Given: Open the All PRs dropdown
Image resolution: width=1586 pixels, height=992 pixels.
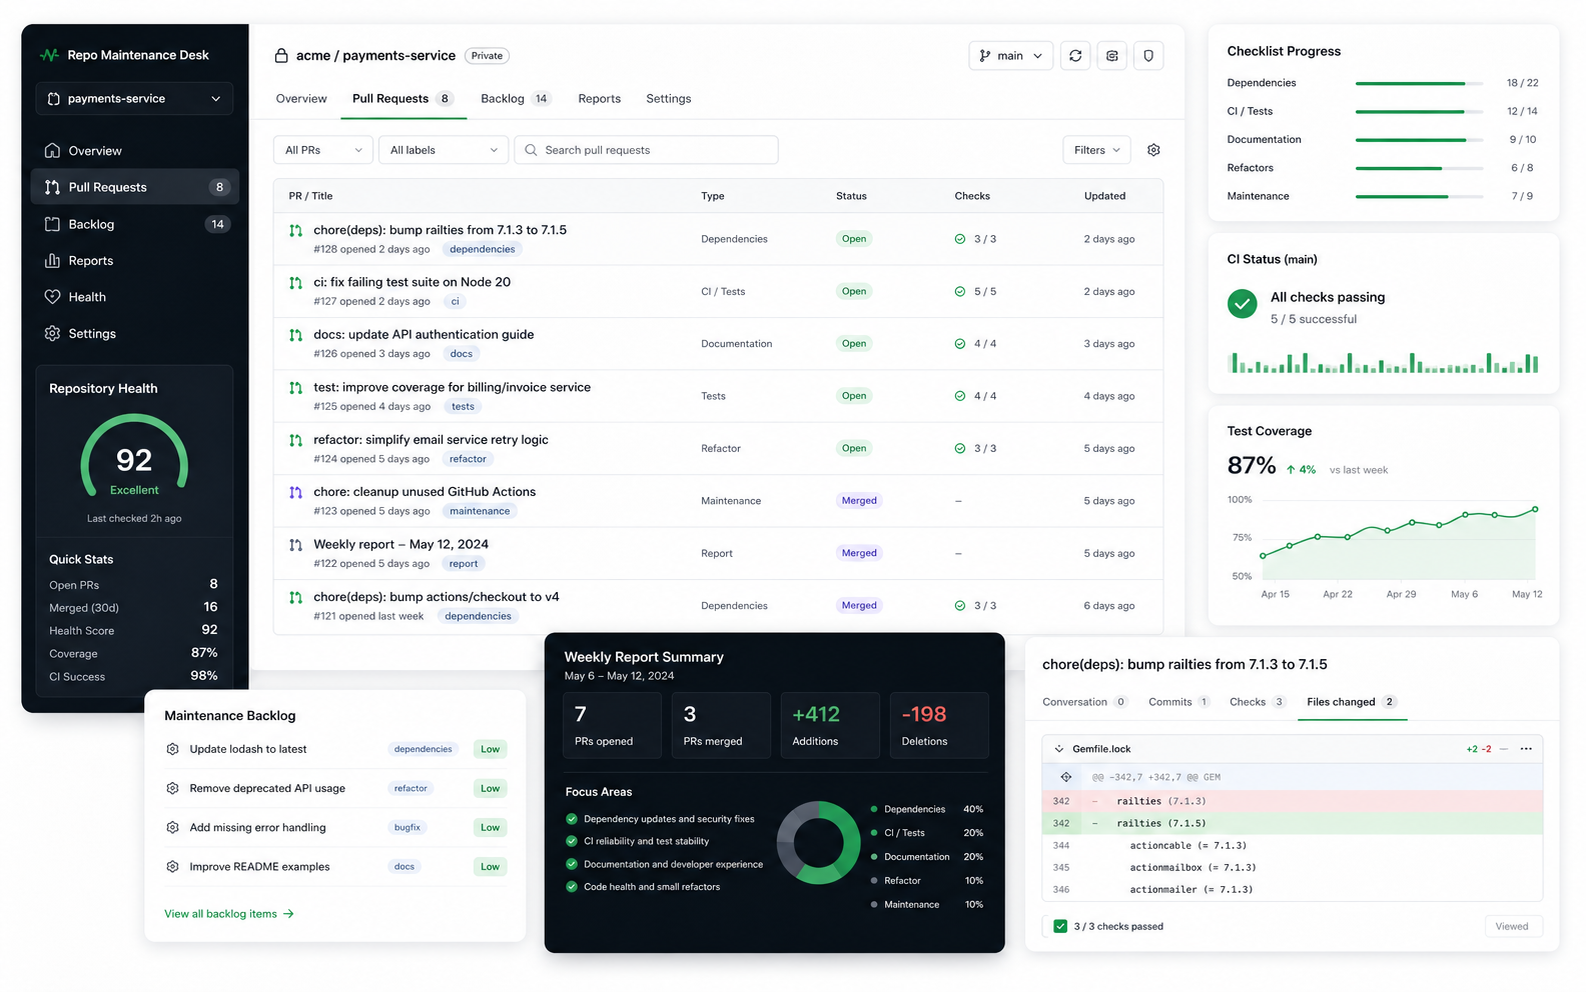Looking at the screenshot, I should tap(323, 150).
